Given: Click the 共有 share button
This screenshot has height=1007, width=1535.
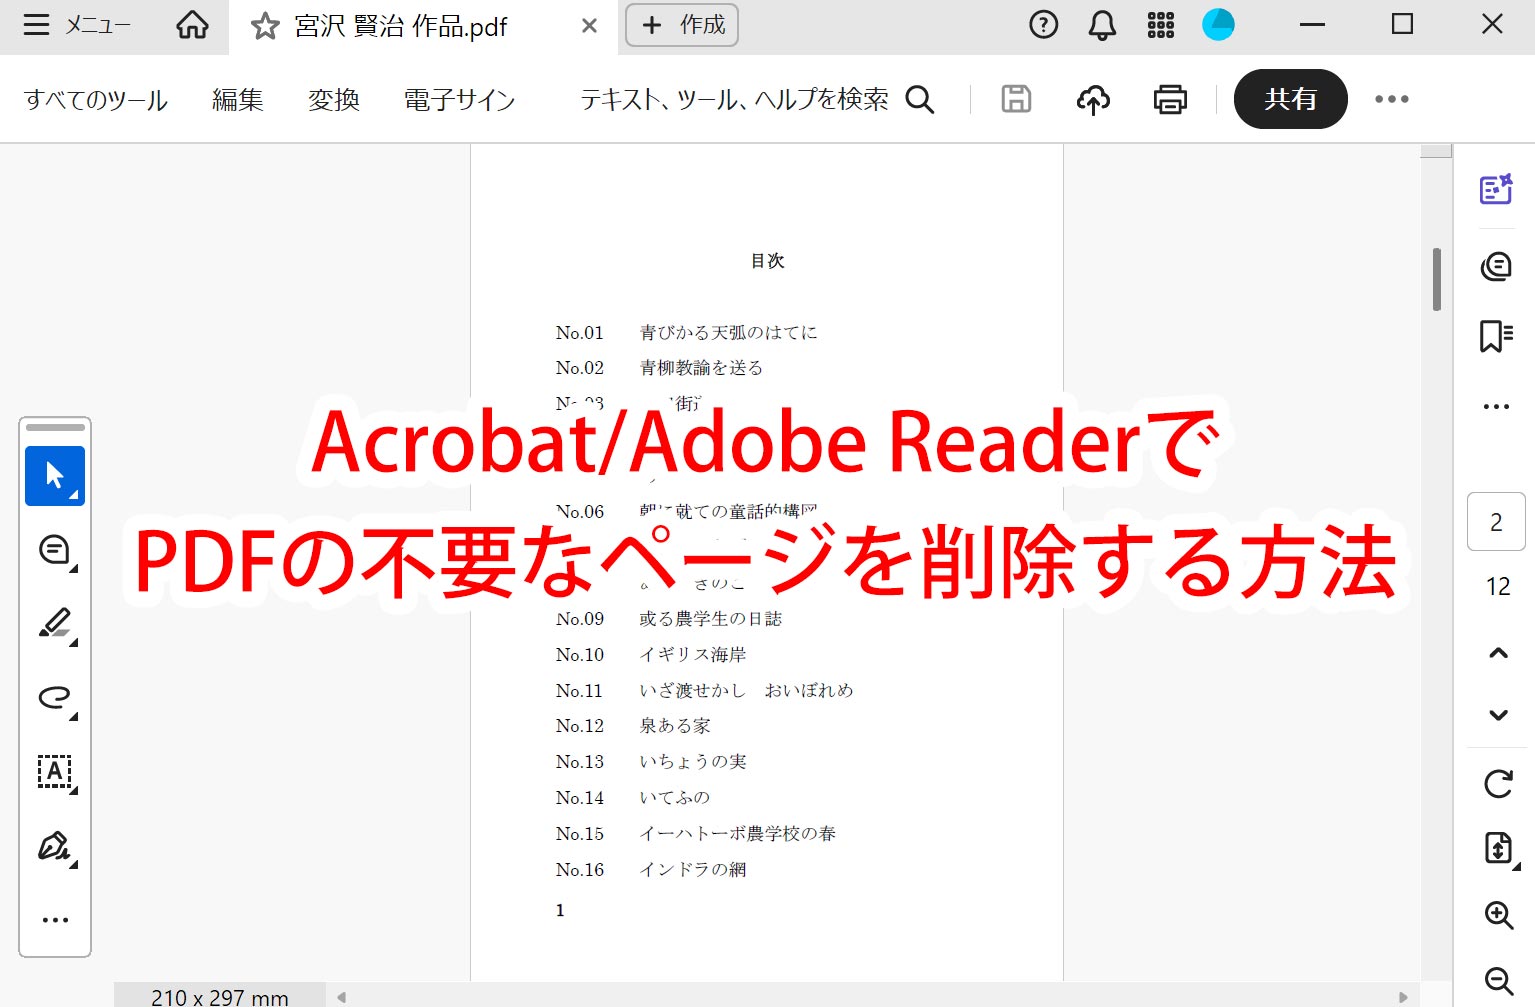Looking at the screenshot, I should [1290, 99].
